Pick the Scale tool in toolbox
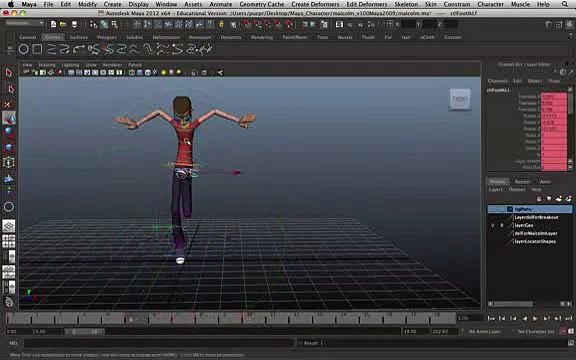The image size is (576, 360). click(9, 148)
